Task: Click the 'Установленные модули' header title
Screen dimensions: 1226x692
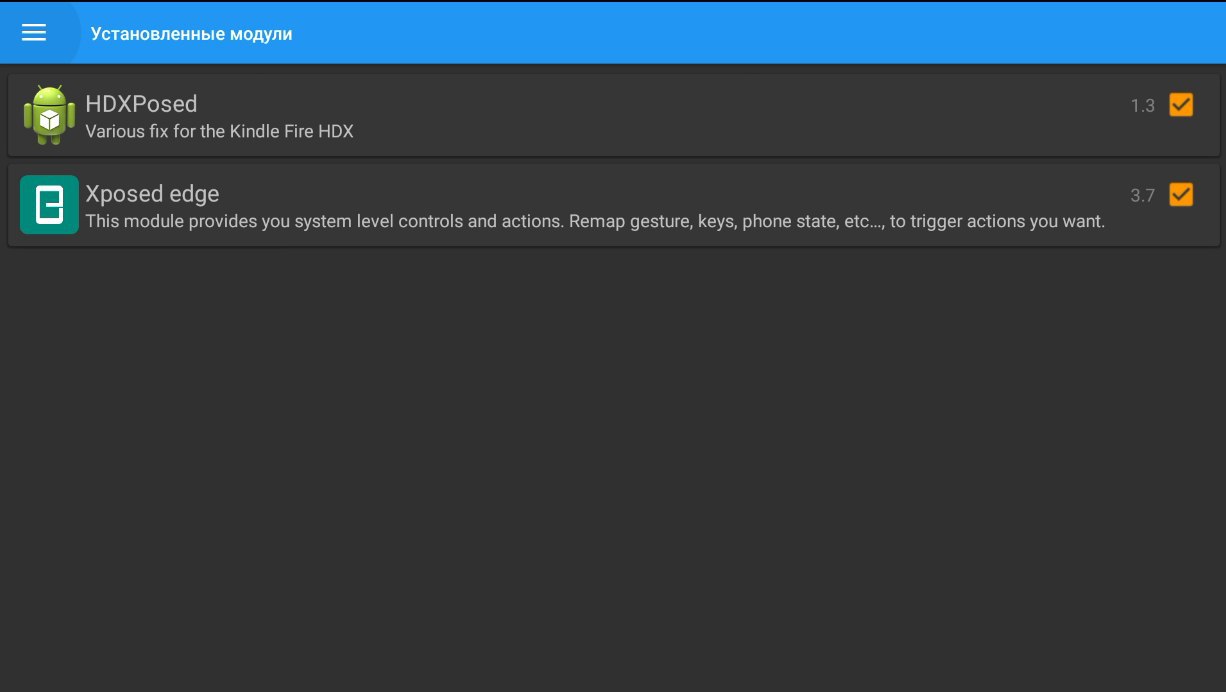Action: click(x=192, y=34)
